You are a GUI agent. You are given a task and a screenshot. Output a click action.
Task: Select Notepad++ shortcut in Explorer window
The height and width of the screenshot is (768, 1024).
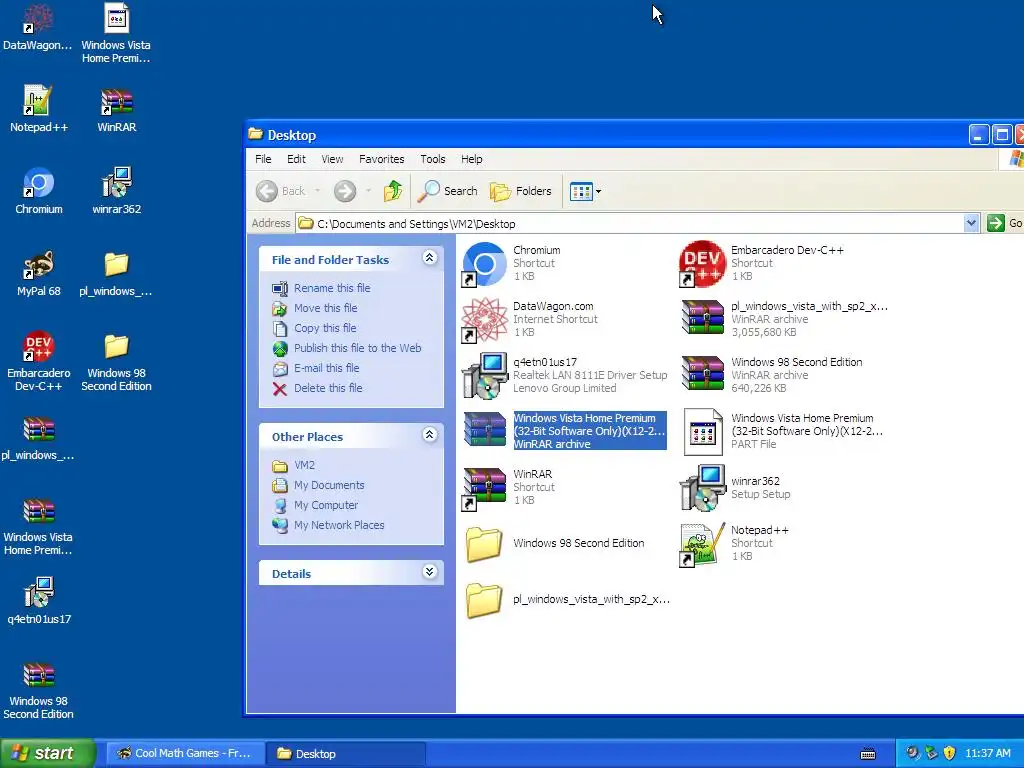(734, 543)
